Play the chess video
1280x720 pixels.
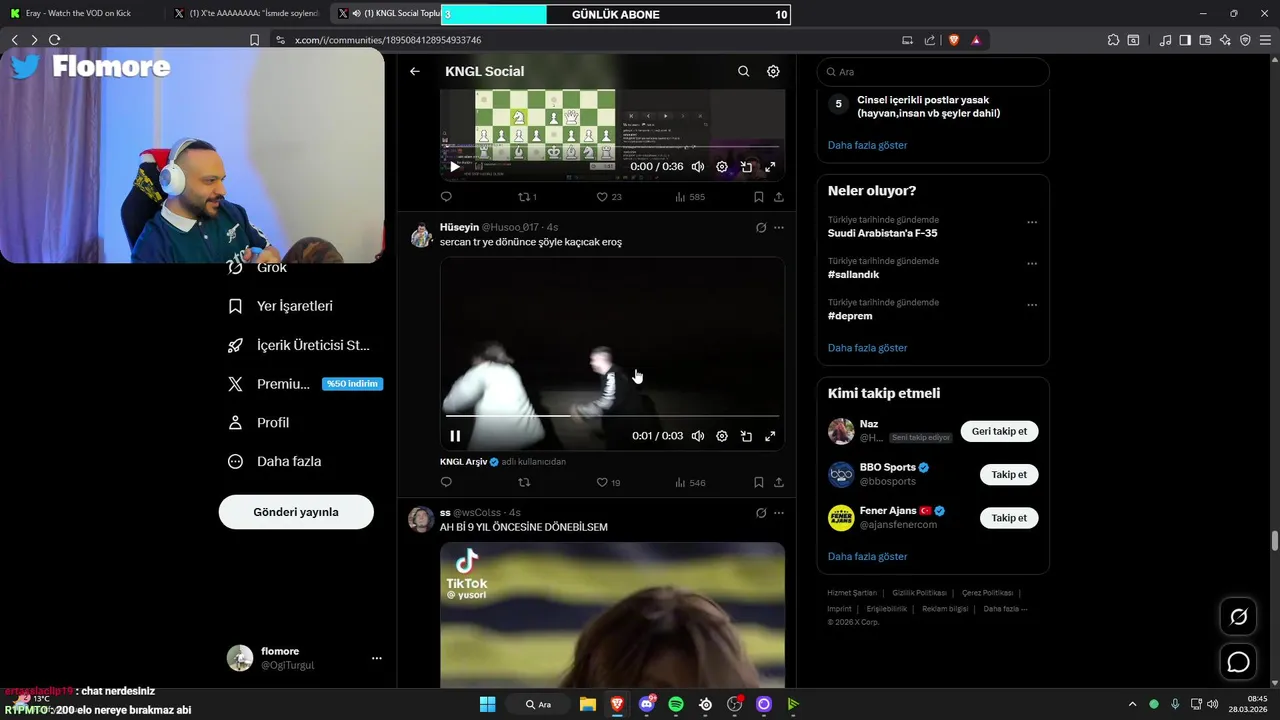[x=455, y=167]
